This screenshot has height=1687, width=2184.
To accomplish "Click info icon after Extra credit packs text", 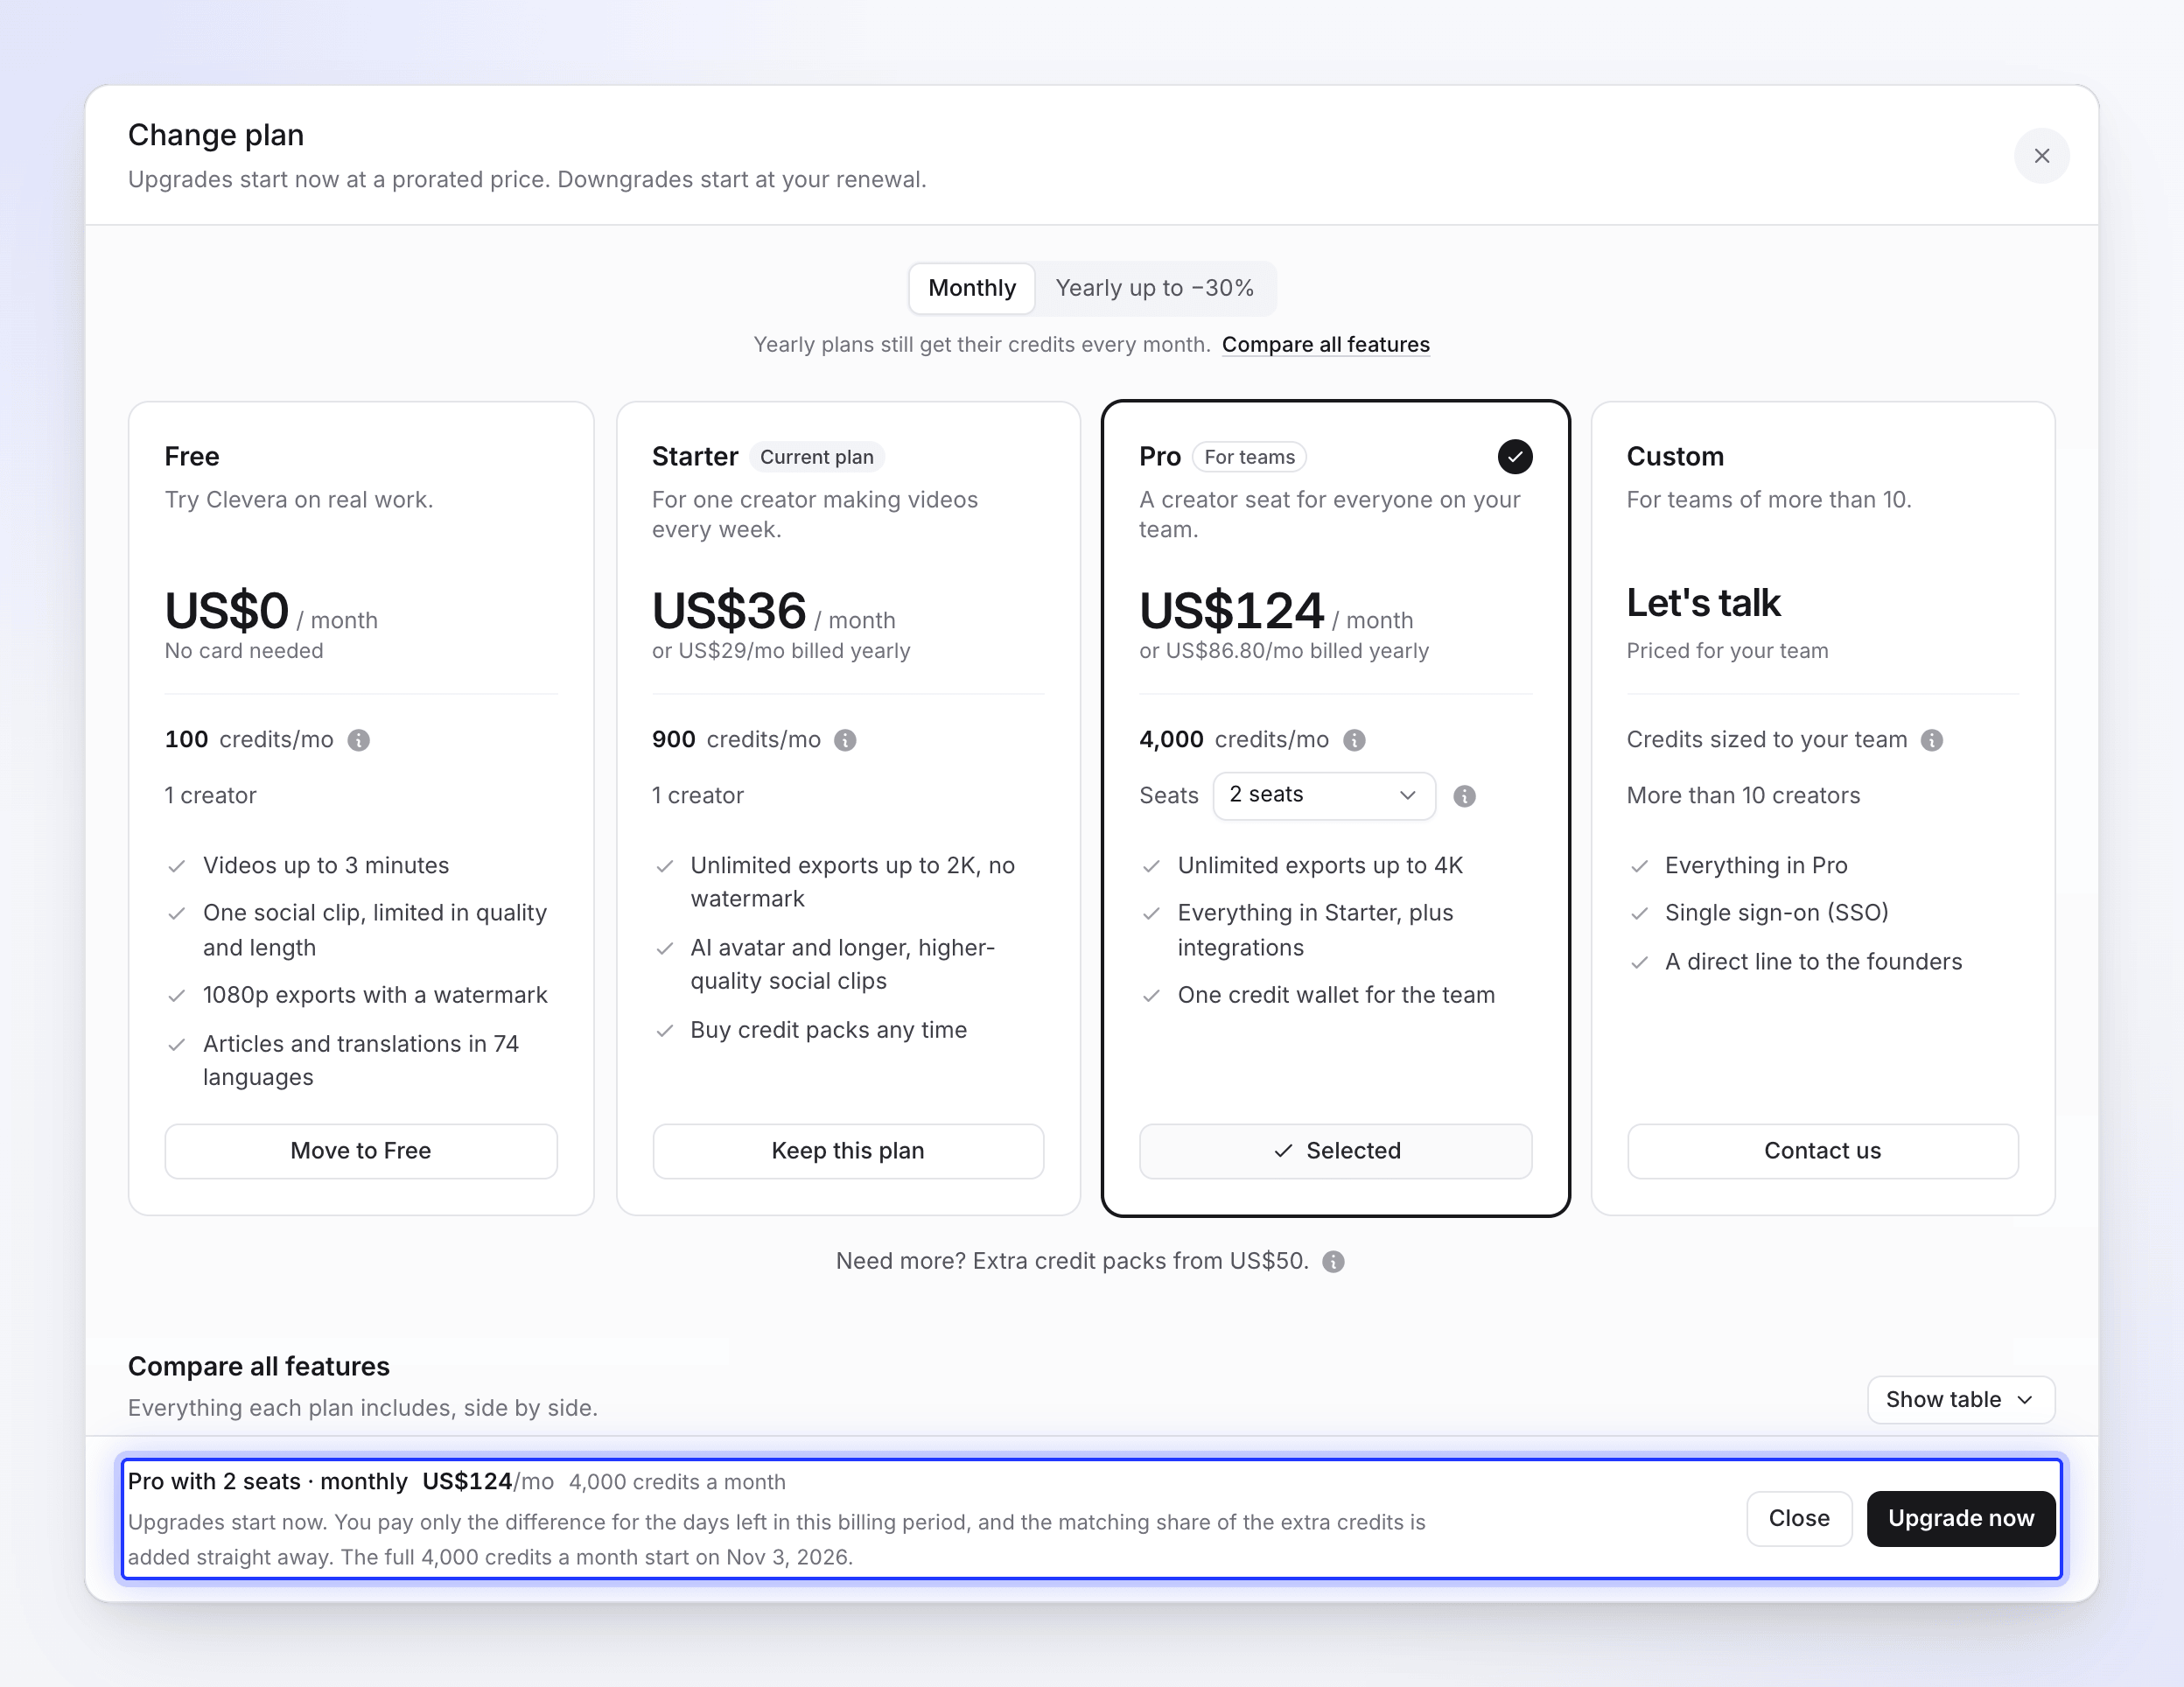I will click(x=1333, y=1262).
